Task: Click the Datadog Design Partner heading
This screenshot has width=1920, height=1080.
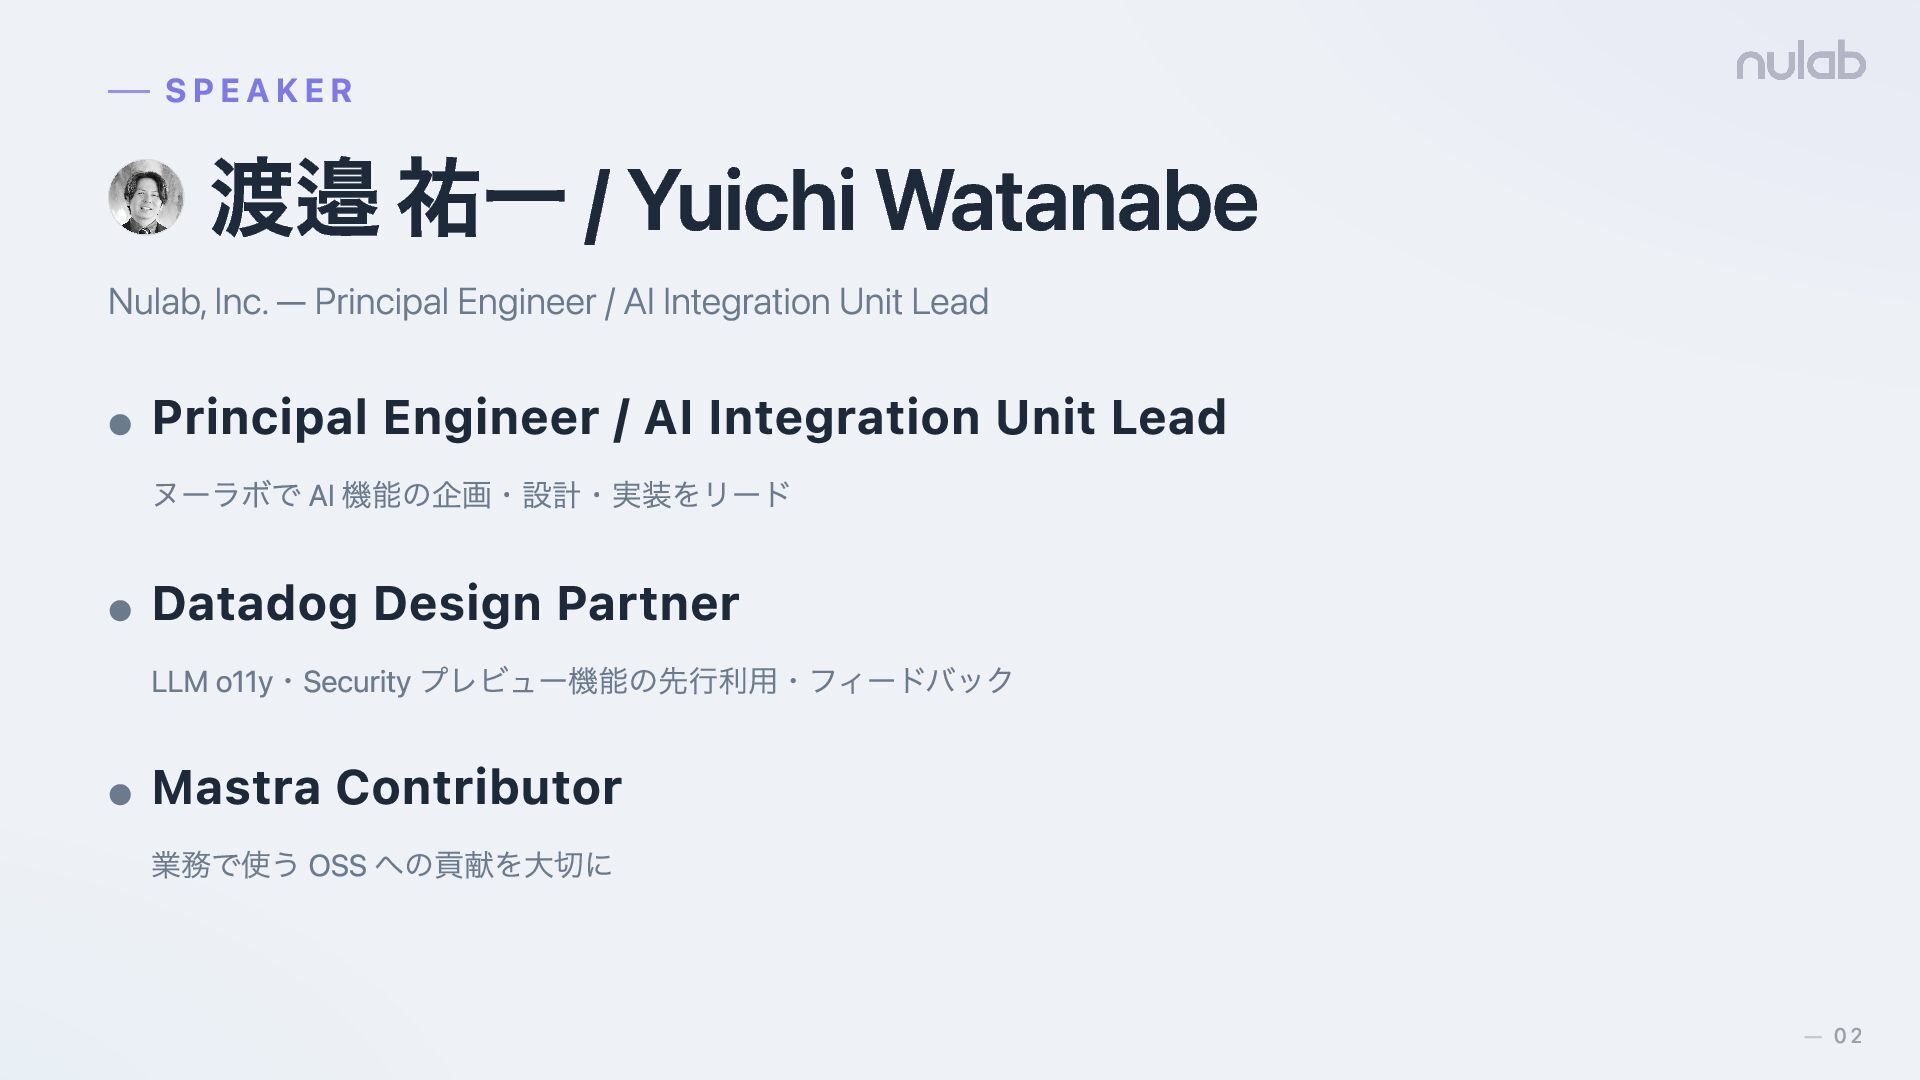Action: (x=446, y=604)
